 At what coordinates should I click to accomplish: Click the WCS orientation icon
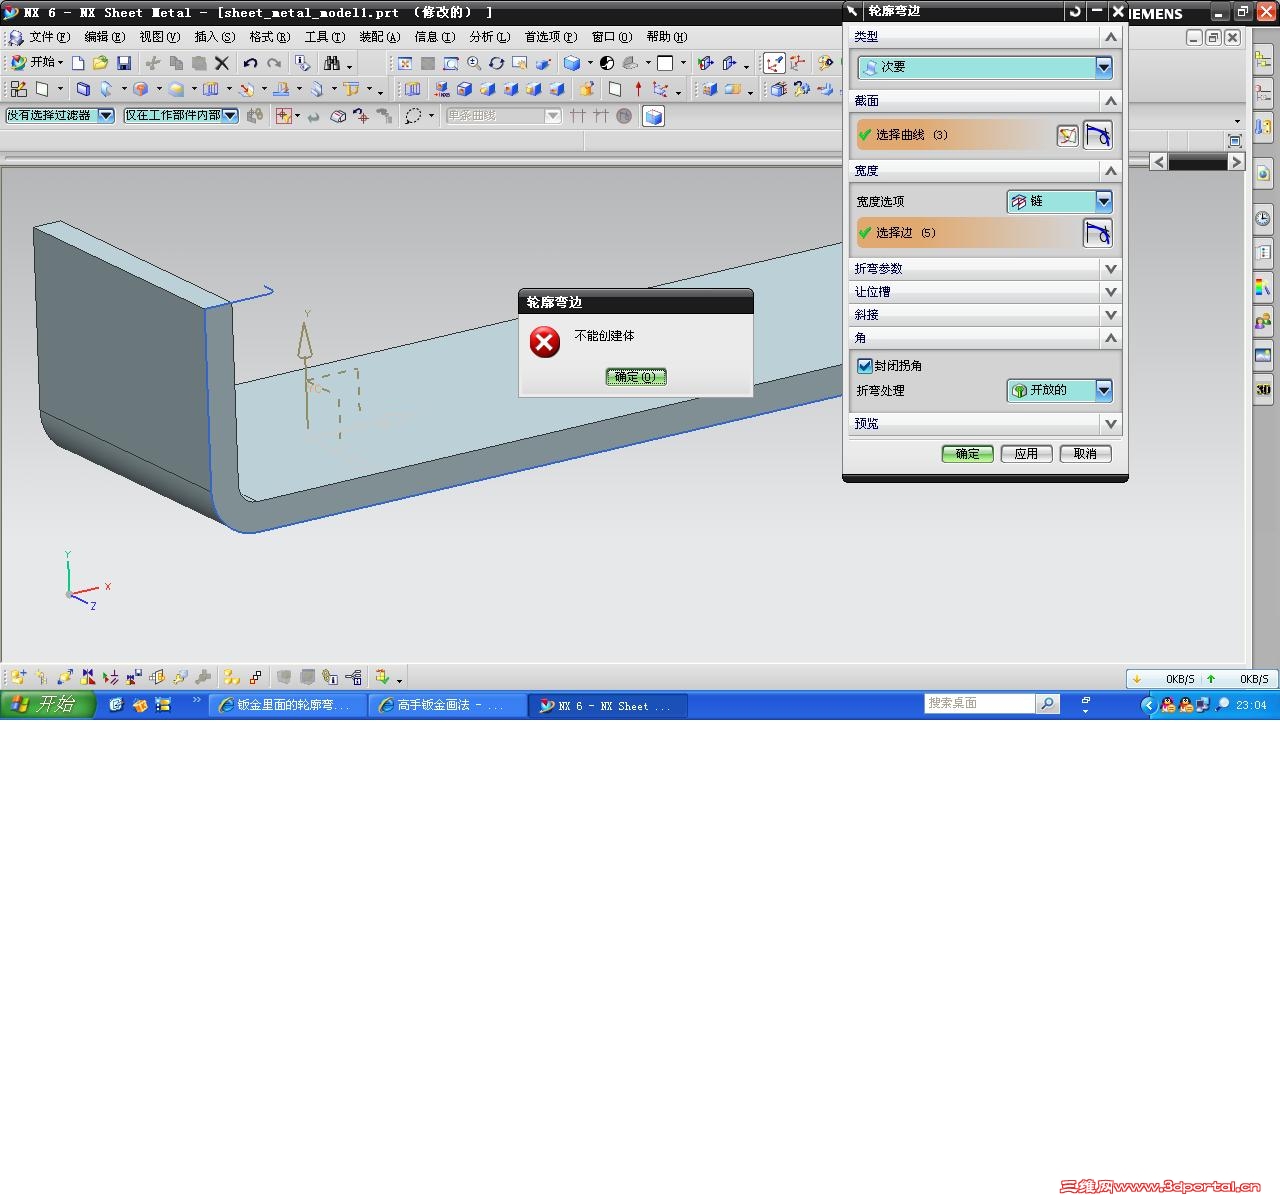tap(775, 63)
